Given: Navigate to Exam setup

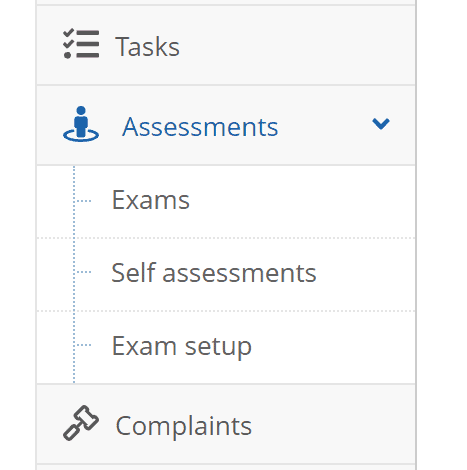Looking at the screenshot, I should (182, 347).
